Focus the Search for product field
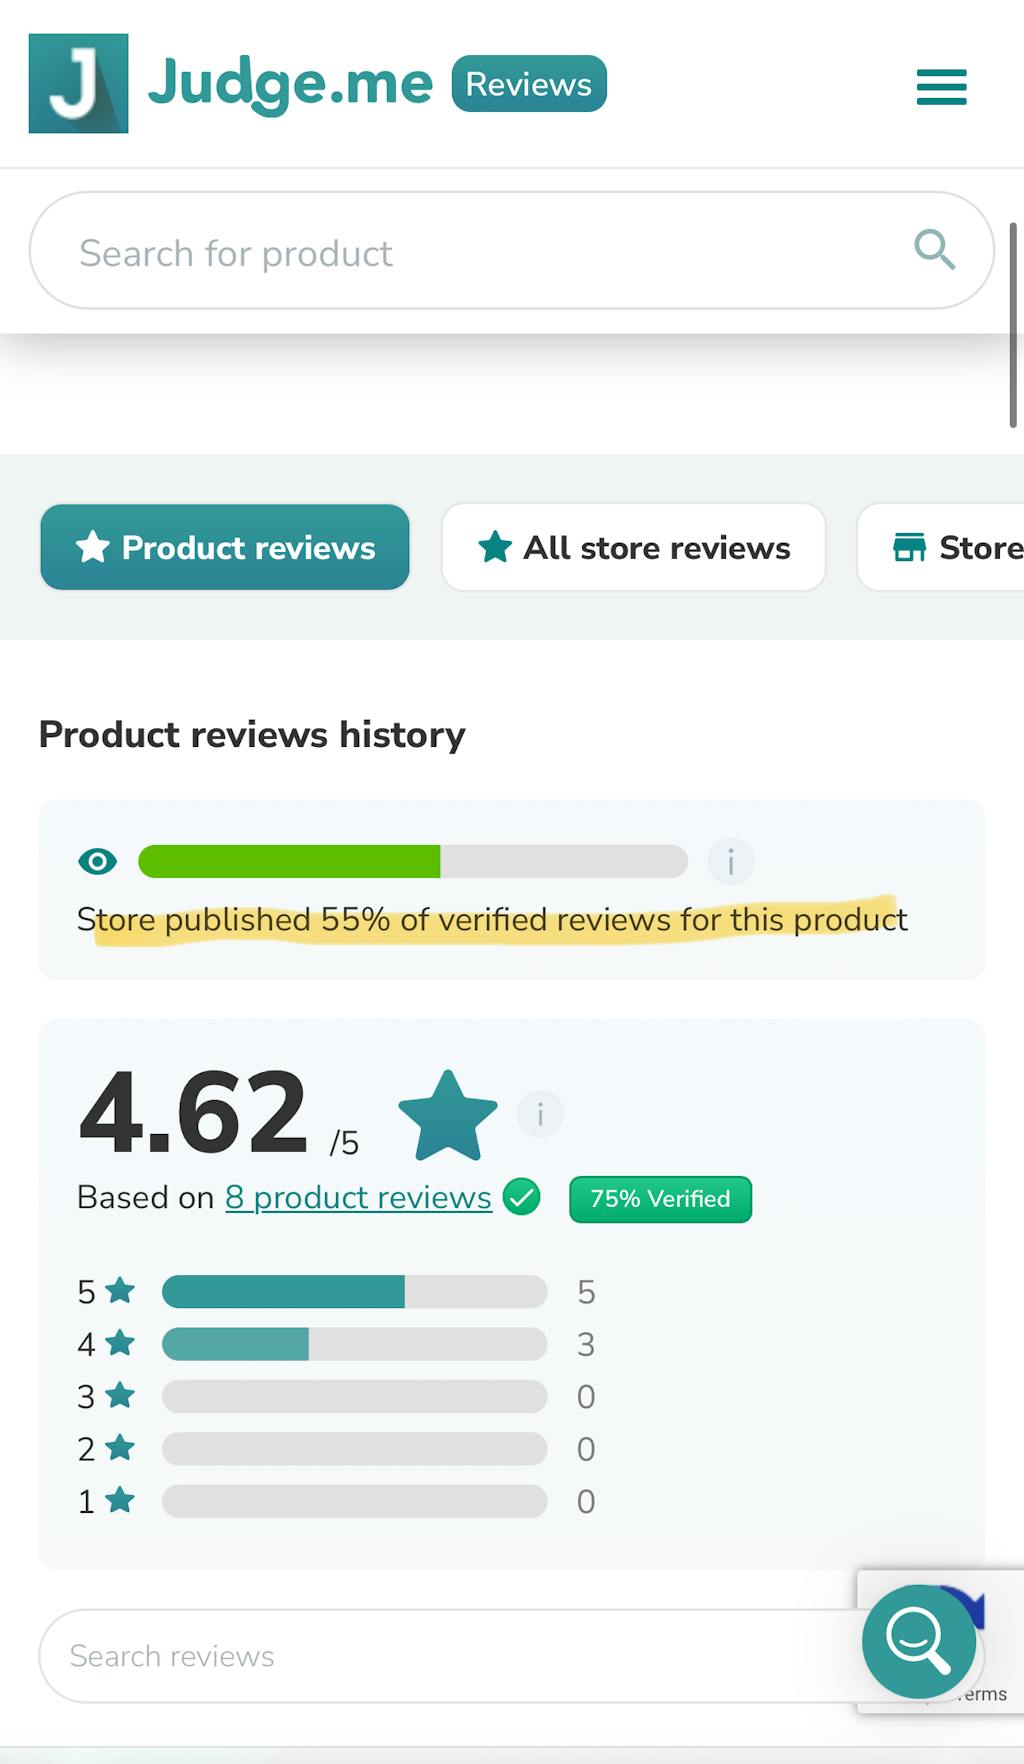This screenshot has width=1024, height=1764. 480,252
